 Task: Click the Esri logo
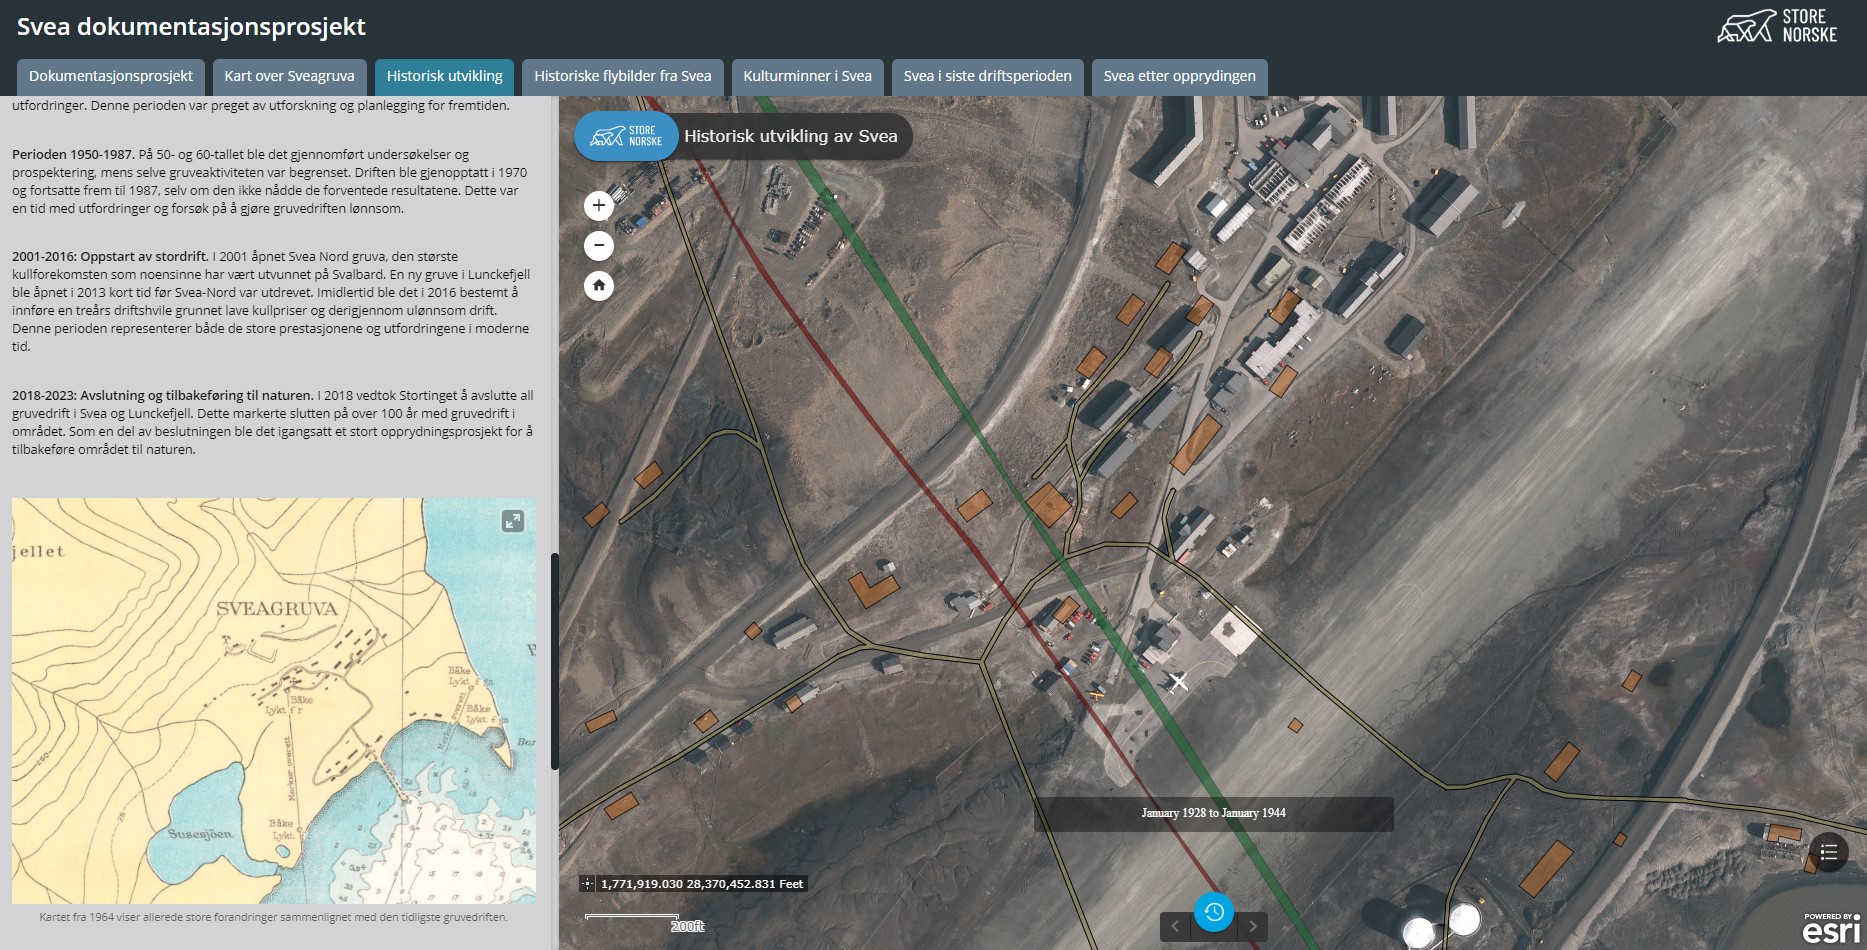1830,929
